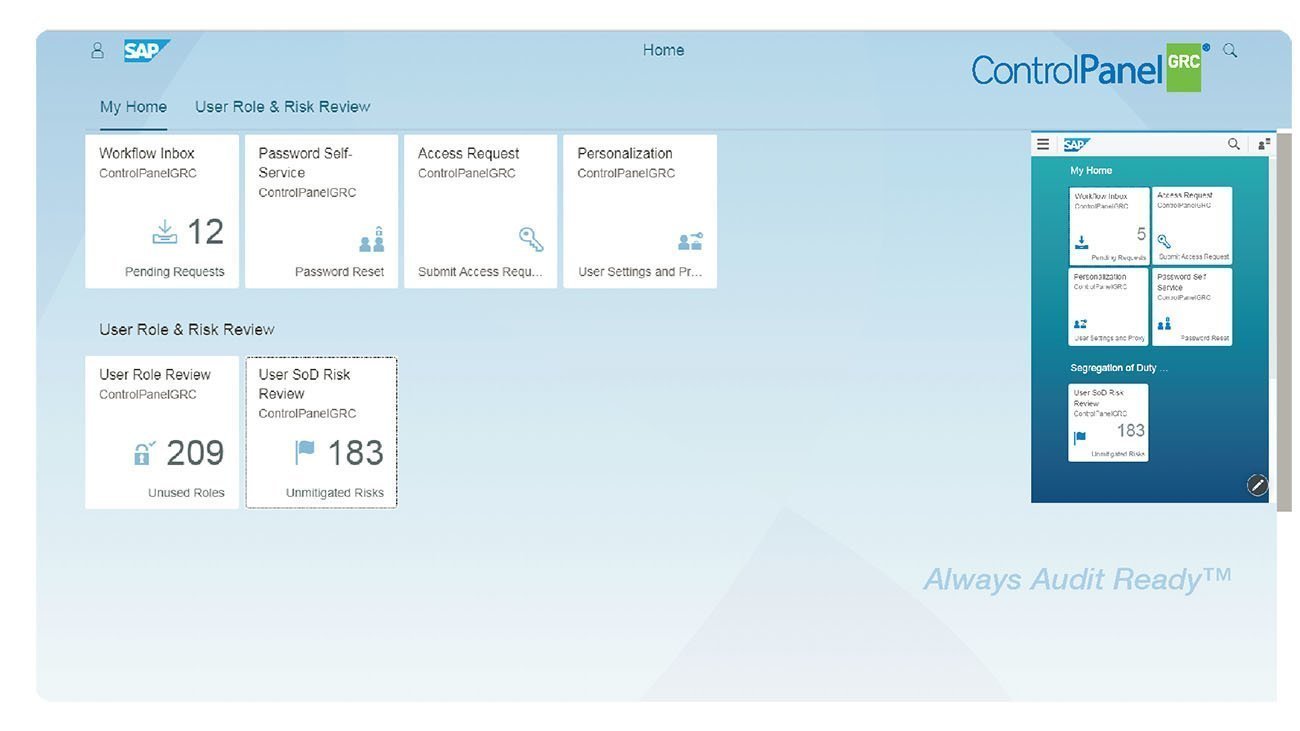The image size is (1300, 731).
Task: Click the SAP logo in the main header
Action: point(147,51)
